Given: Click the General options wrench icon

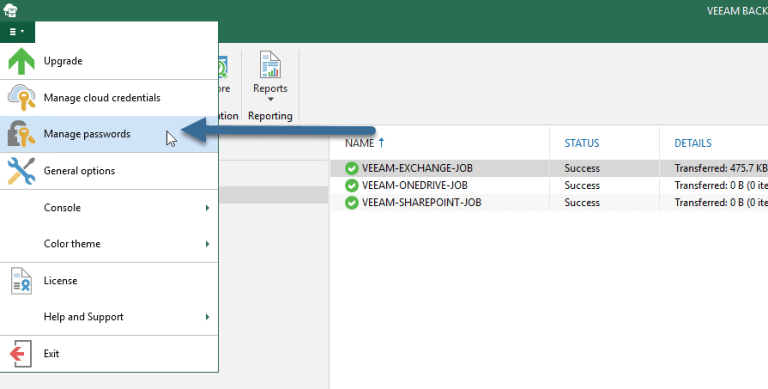Looking at the screenshot, I should 21,170.
